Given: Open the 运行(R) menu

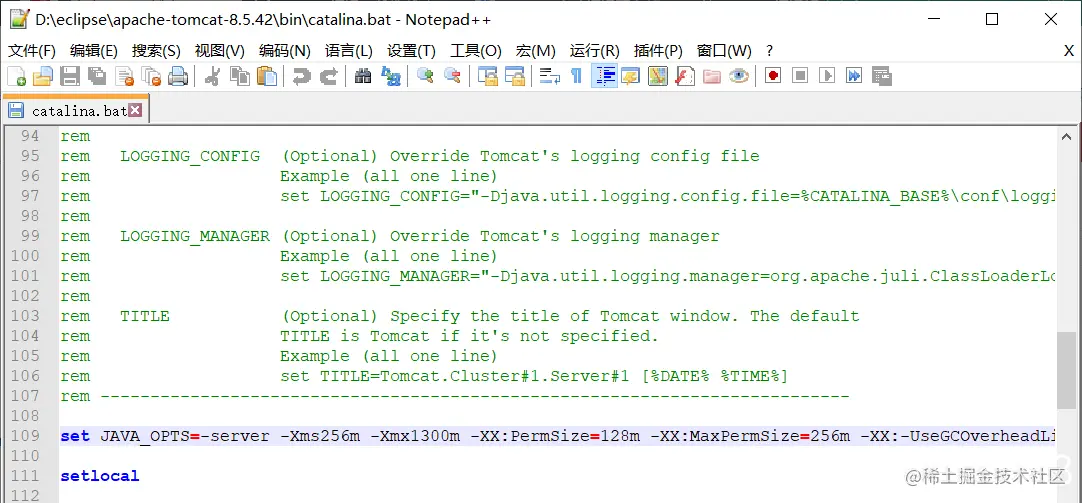Looking at the screenshot, I should [595, 51].
